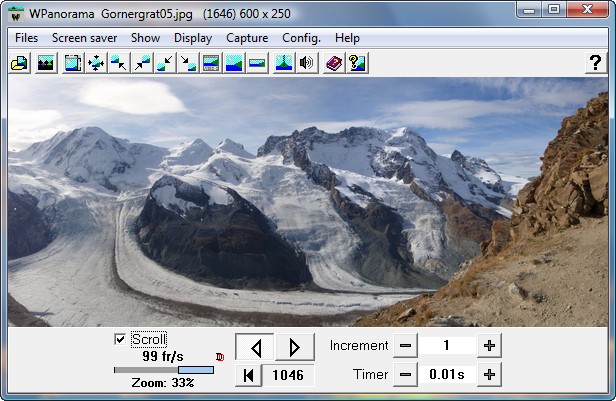
Task: Click the small red icon beside frame rate
Action: tap(220, 356)
